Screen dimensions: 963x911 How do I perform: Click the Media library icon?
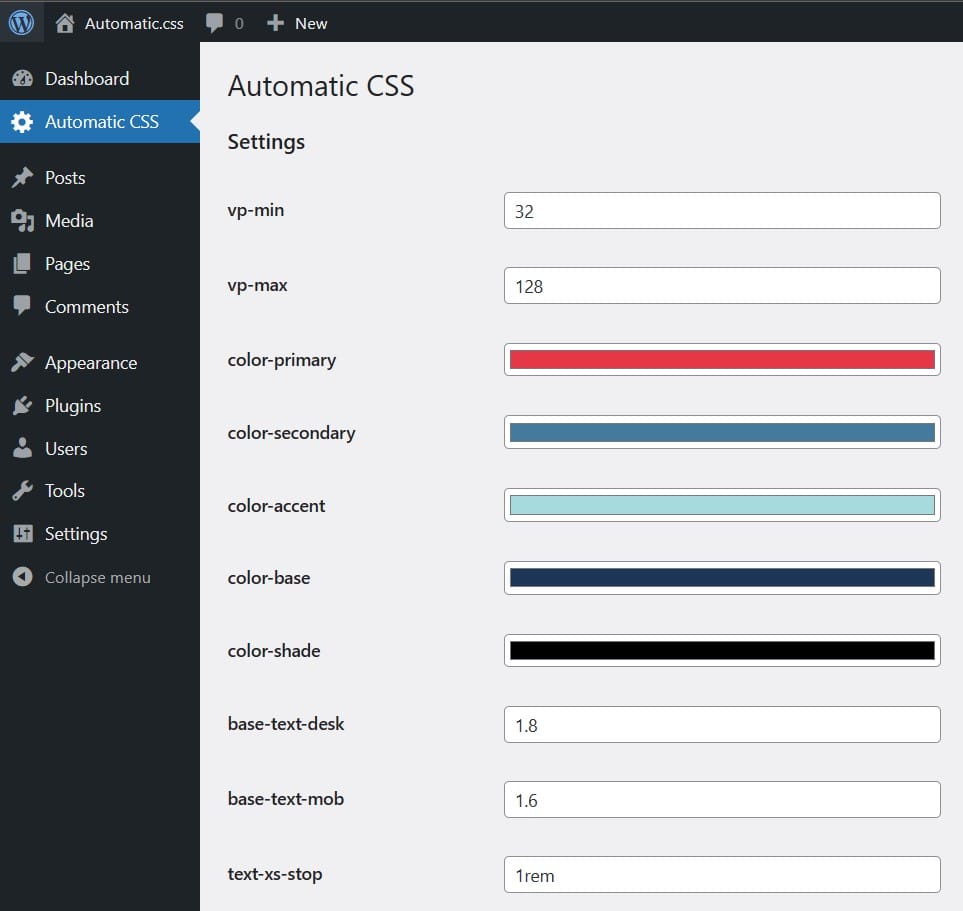(x=22, y=221)
